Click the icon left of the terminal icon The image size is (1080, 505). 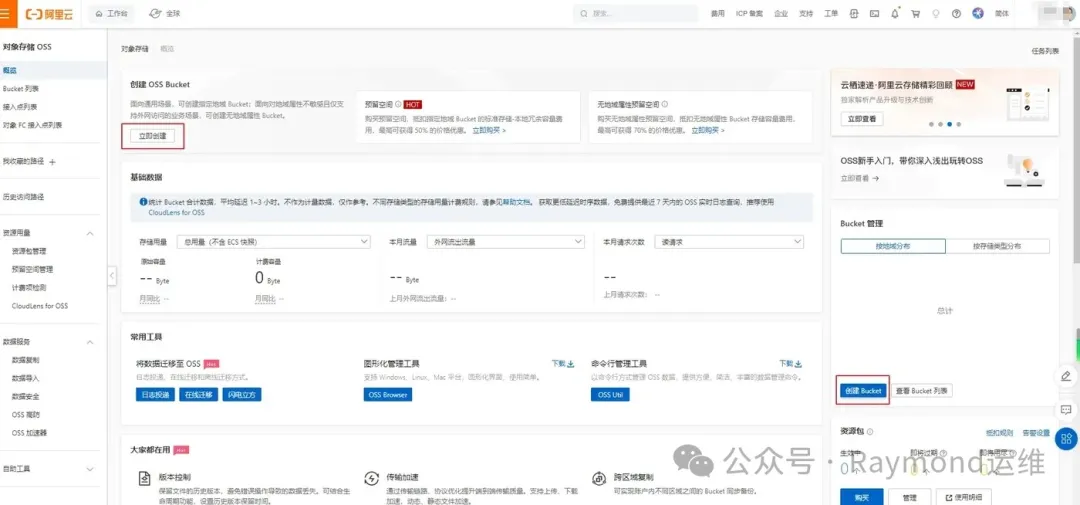pyautogui.click(x=854, y=14)
